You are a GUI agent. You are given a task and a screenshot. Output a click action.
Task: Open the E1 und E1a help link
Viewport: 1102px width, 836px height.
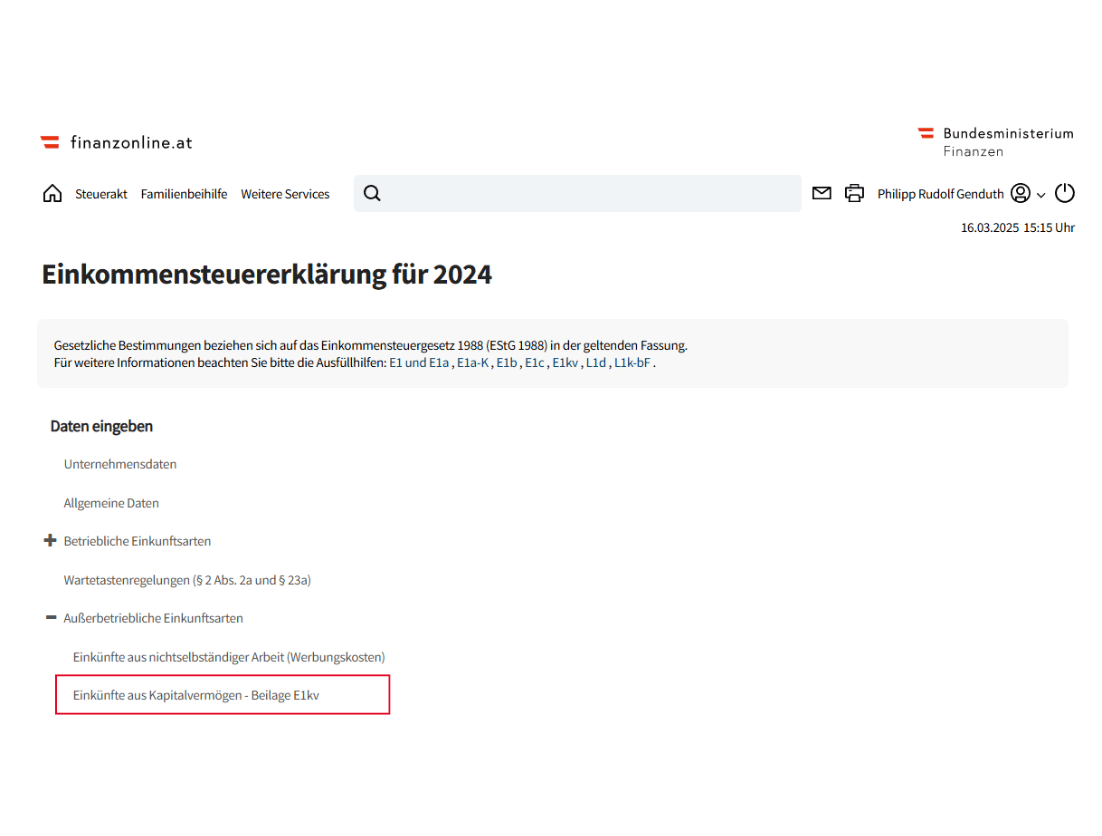pyautogui.click(x=419, y=363)
